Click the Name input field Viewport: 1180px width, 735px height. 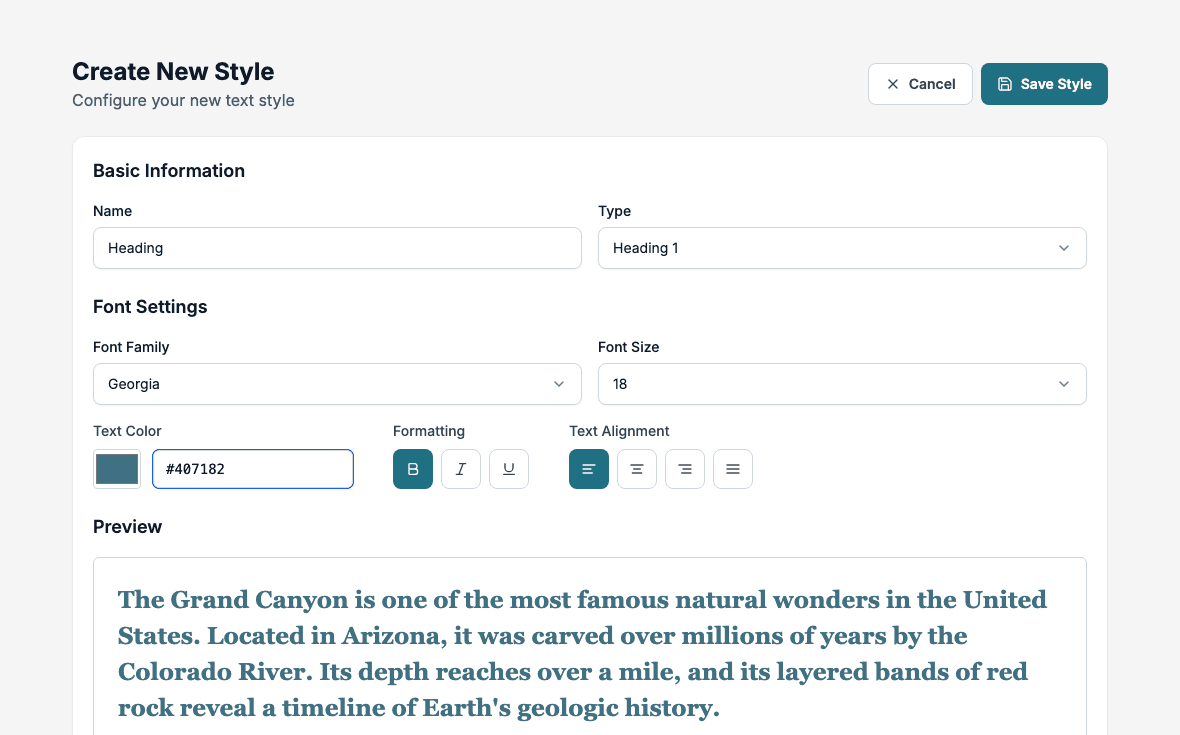click(x=337, y=248)
